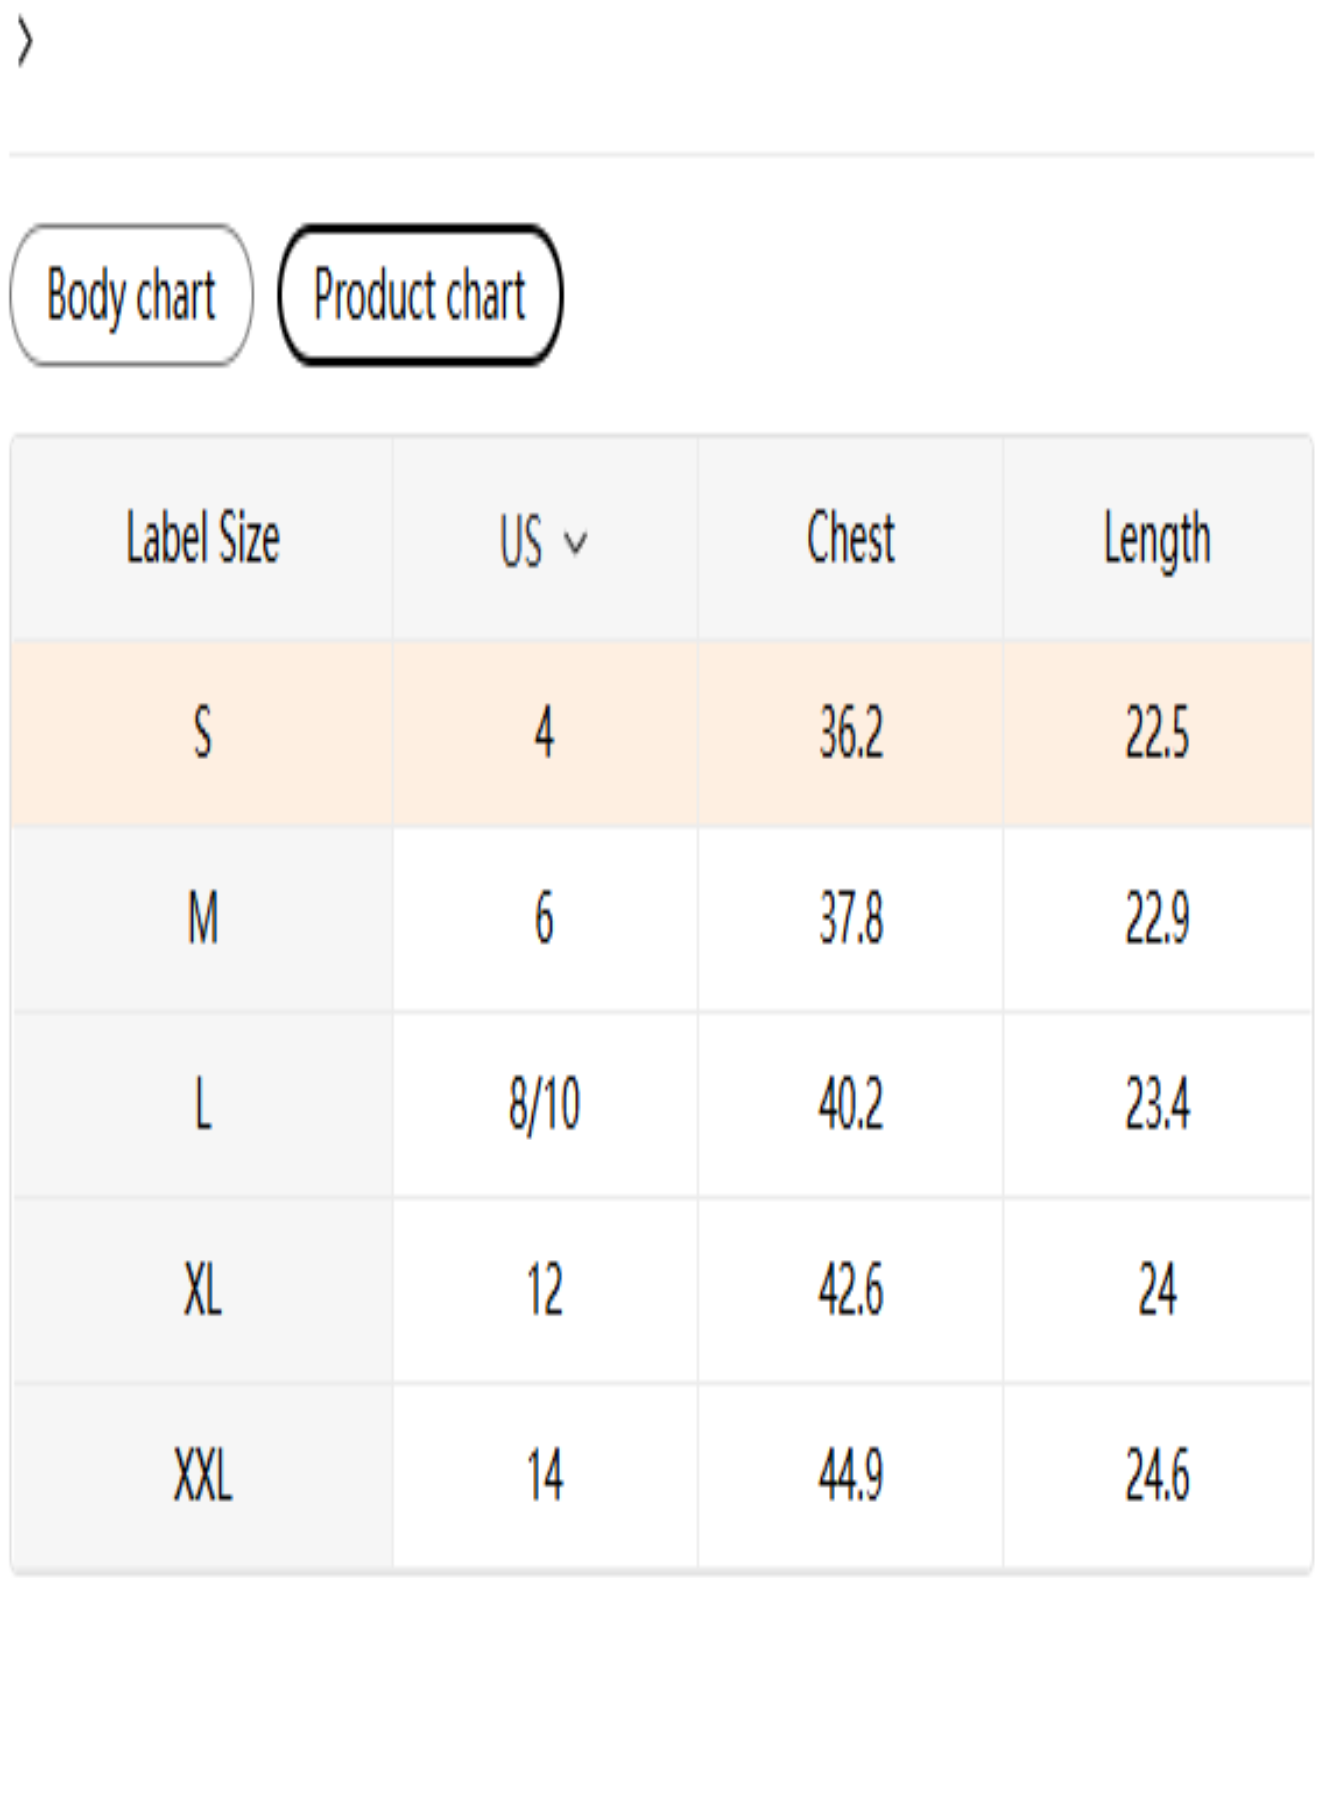The height and width of the screenshot is (1800, 1340).
Task: Click the US size 8/10 cell
Action: coord(543,1105)
